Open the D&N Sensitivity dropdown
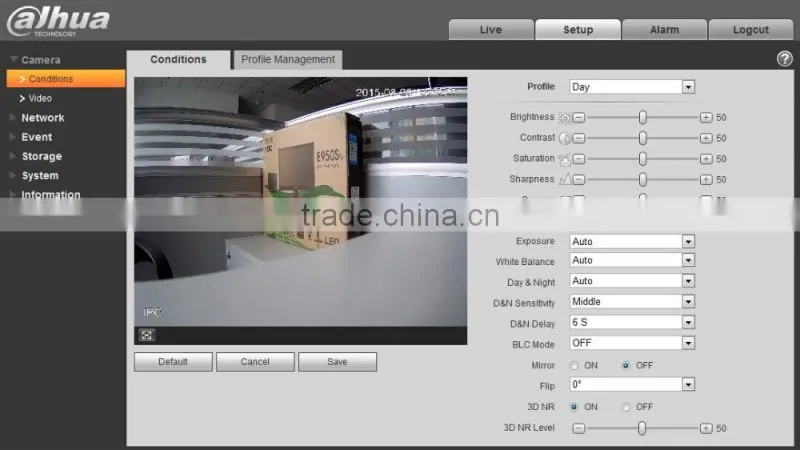The height and width of the screenshot is (450, 800). pyautogui.click(x=632, y=302)
